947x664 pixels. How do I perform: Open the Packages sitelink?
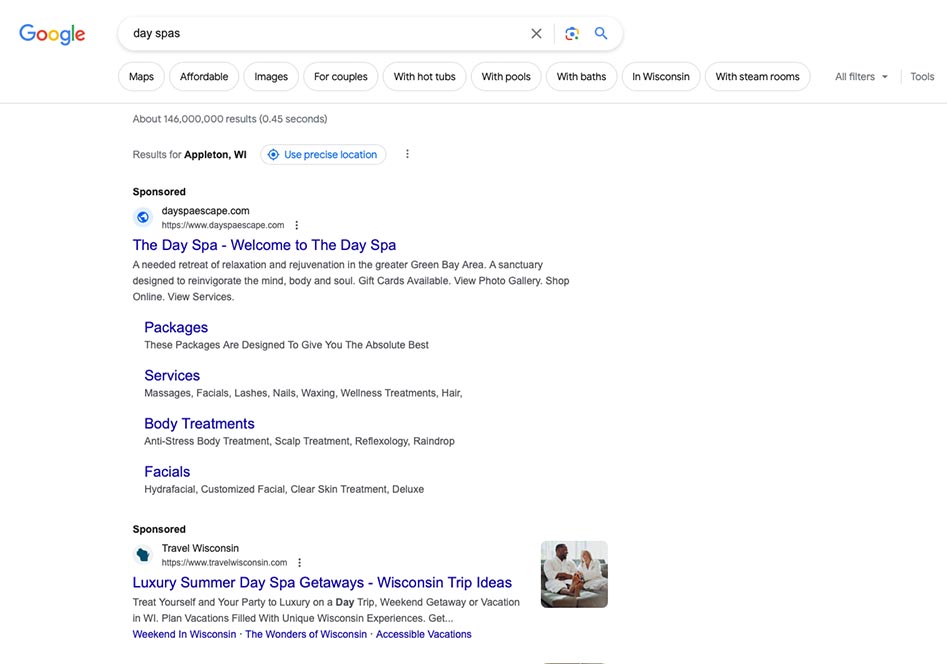pos(176,327)
